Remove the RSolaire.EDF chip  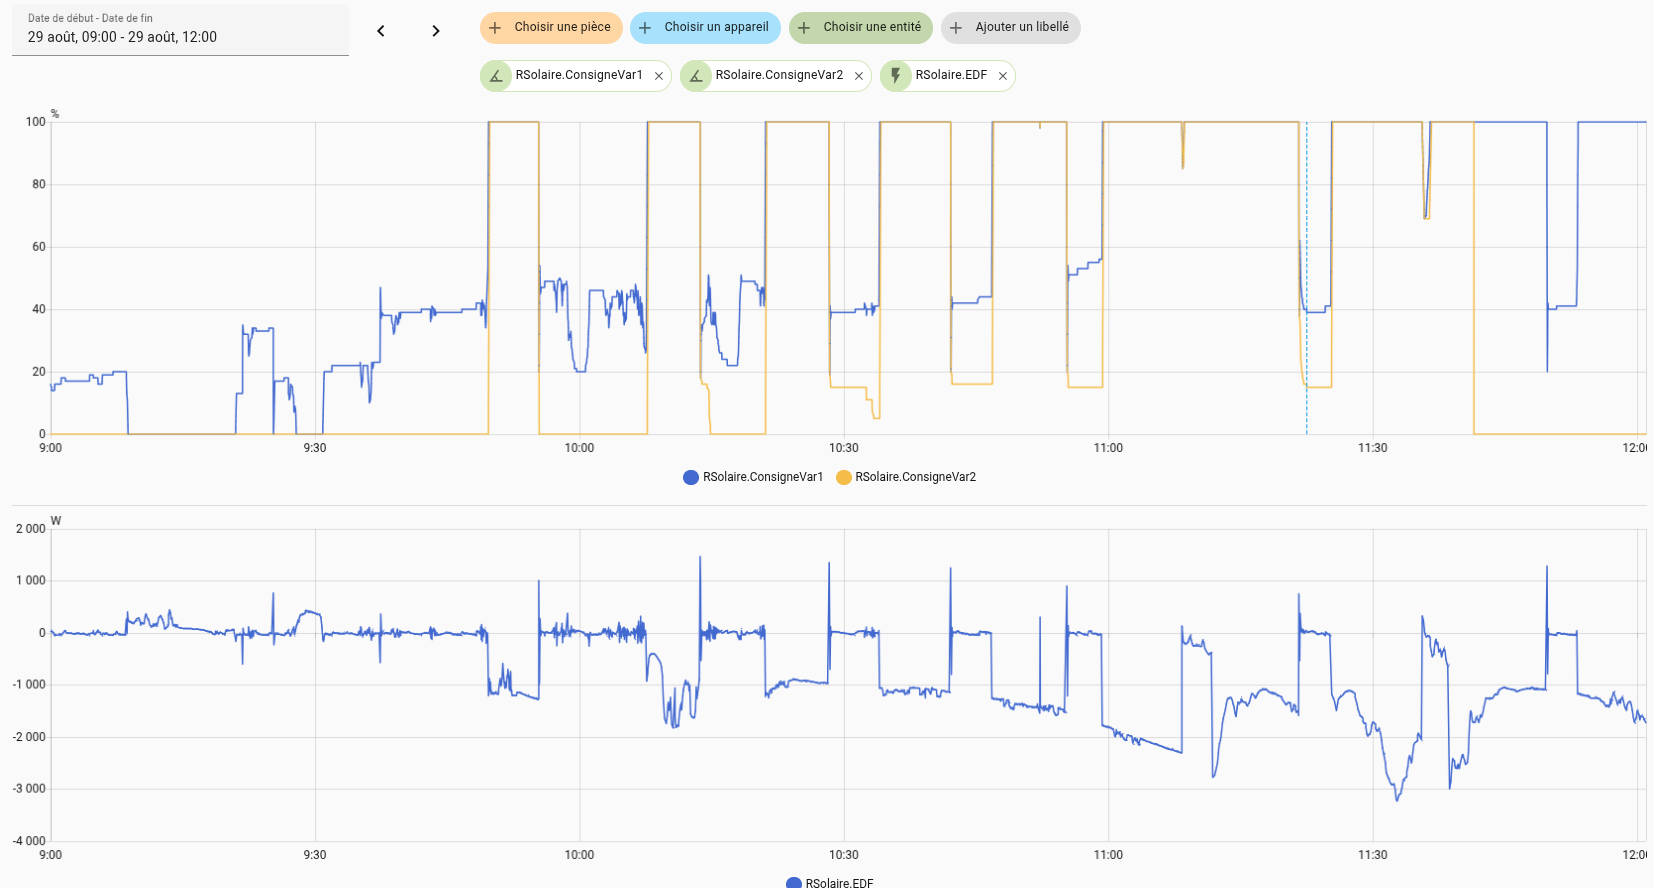click(1002, 76)
